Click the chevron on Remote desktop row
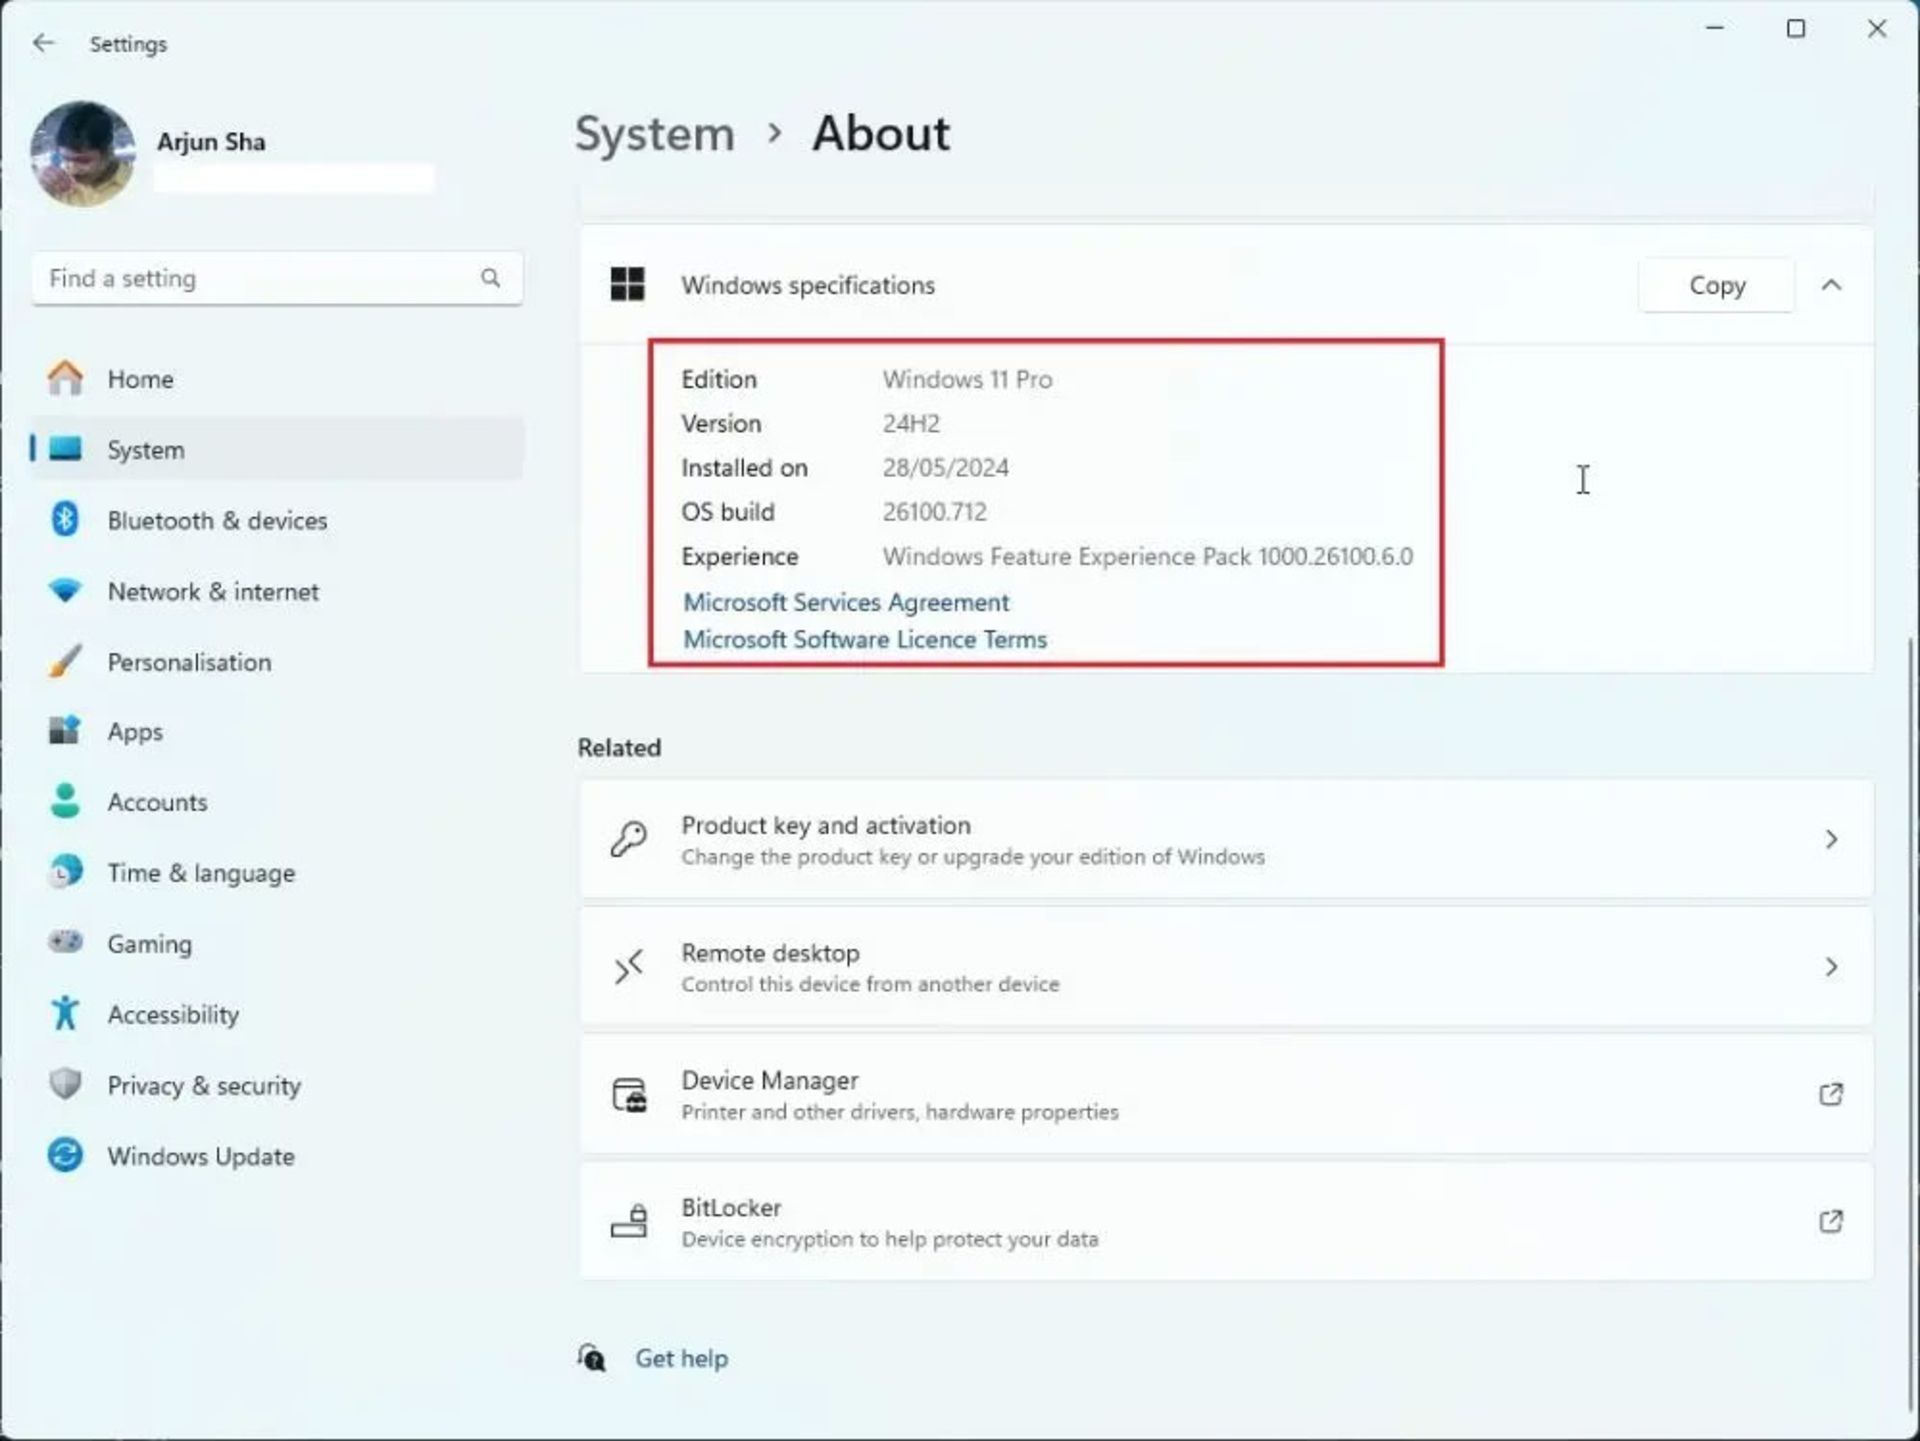The width and height of the screenshot is (1920, 1441). coord(1831,967)
